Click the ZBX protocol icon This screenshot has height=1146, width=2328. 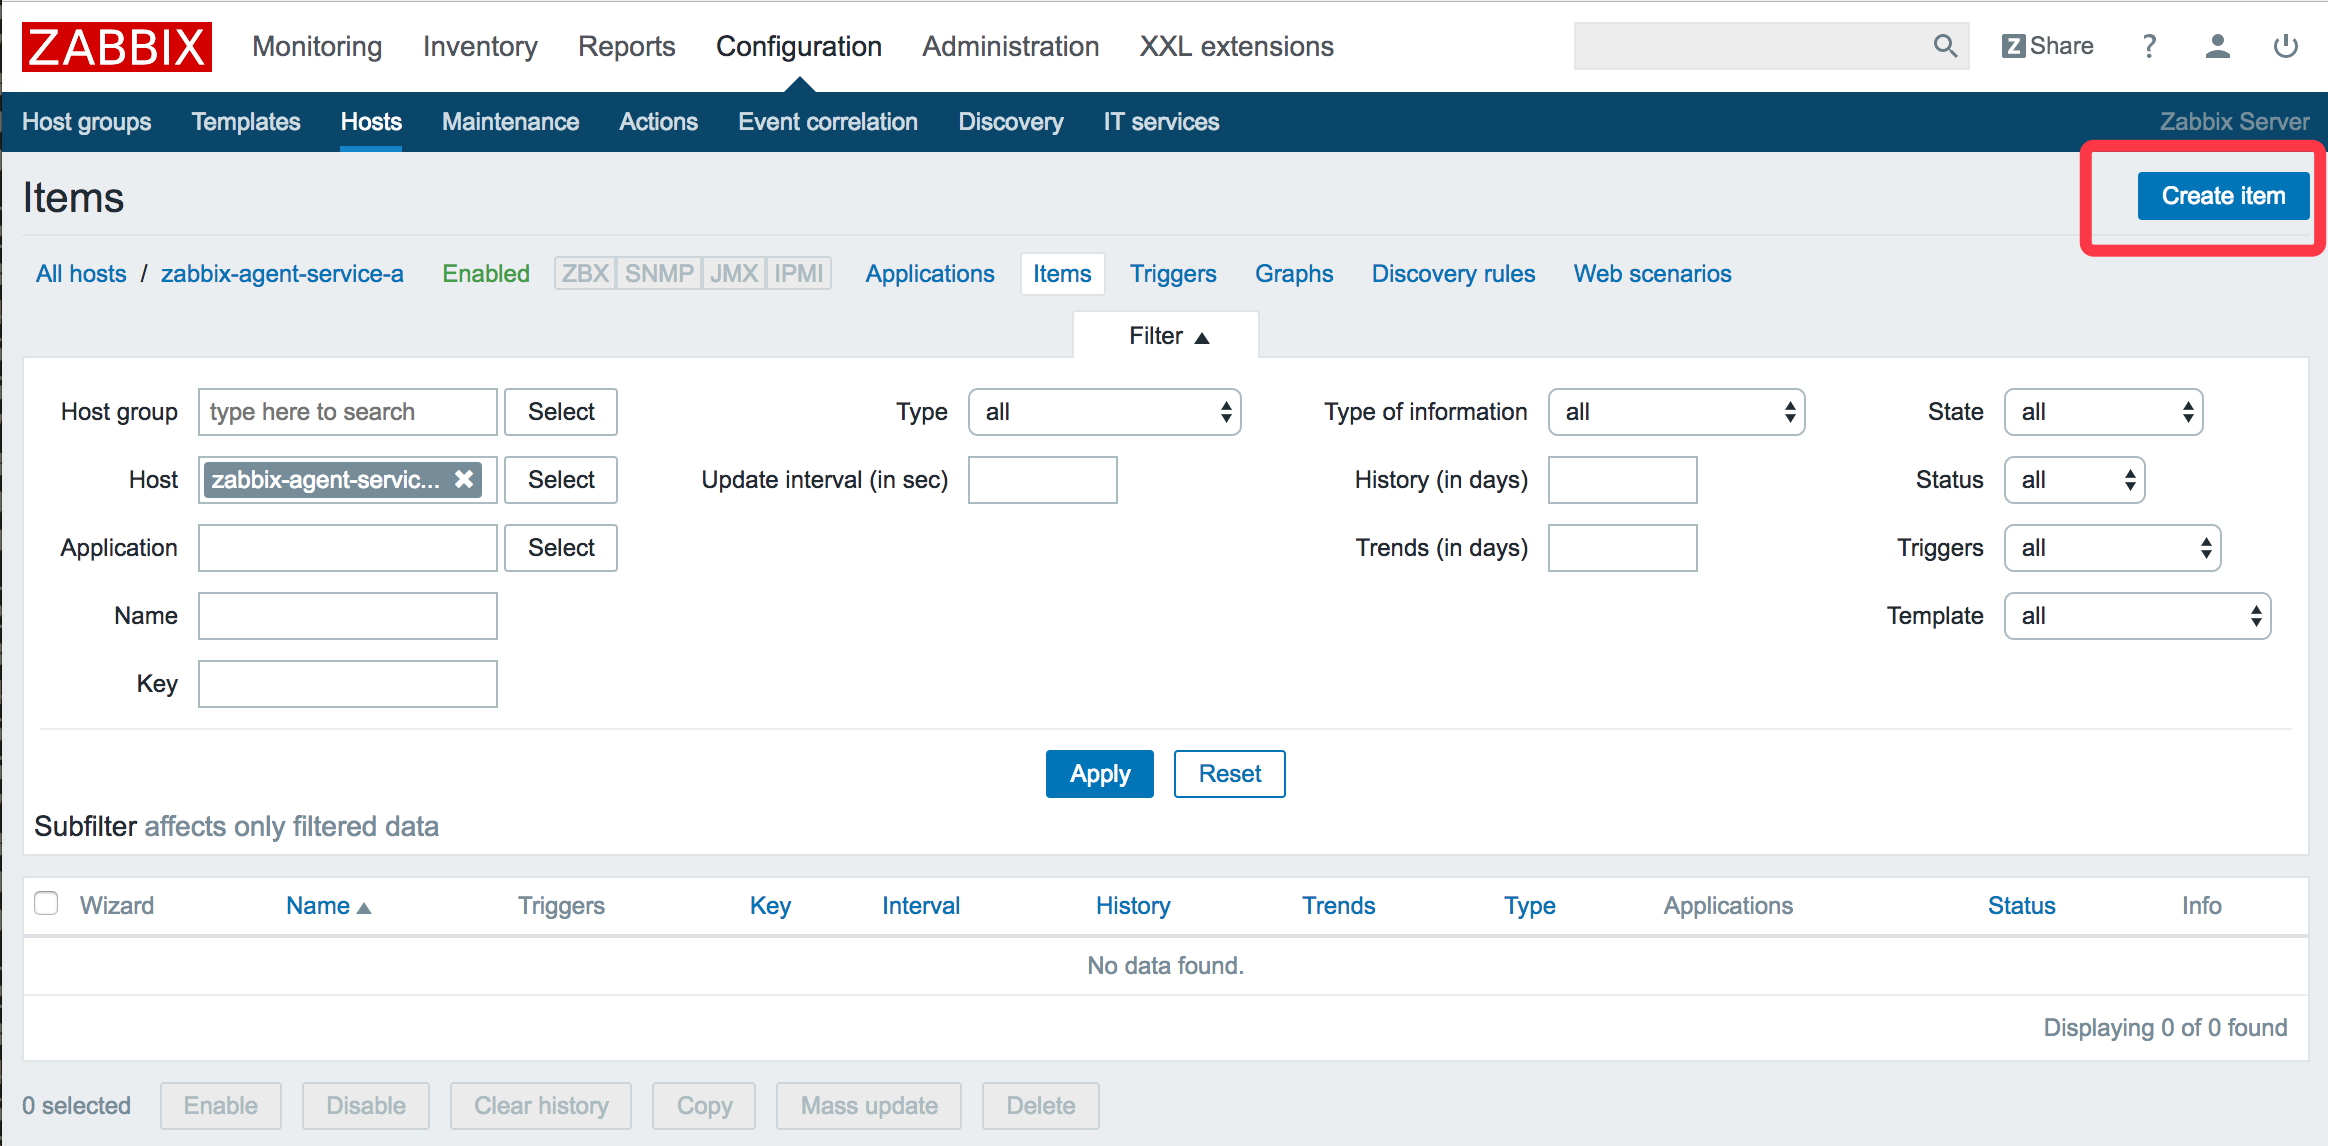pos(585,275)
